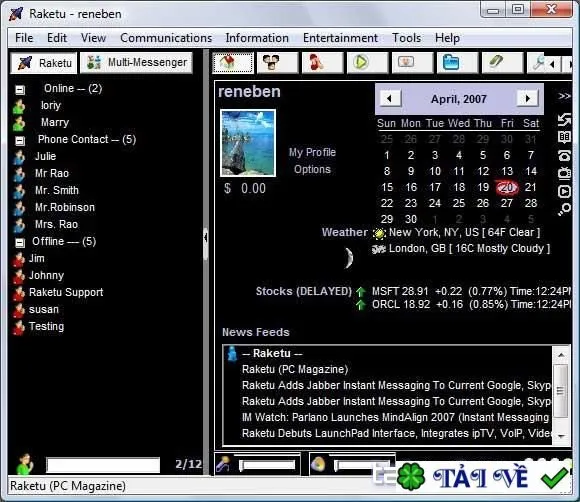Open London weather entry
Image resolution: width=580 pixels, height=502 pixels.
click(x=469, y=248)
